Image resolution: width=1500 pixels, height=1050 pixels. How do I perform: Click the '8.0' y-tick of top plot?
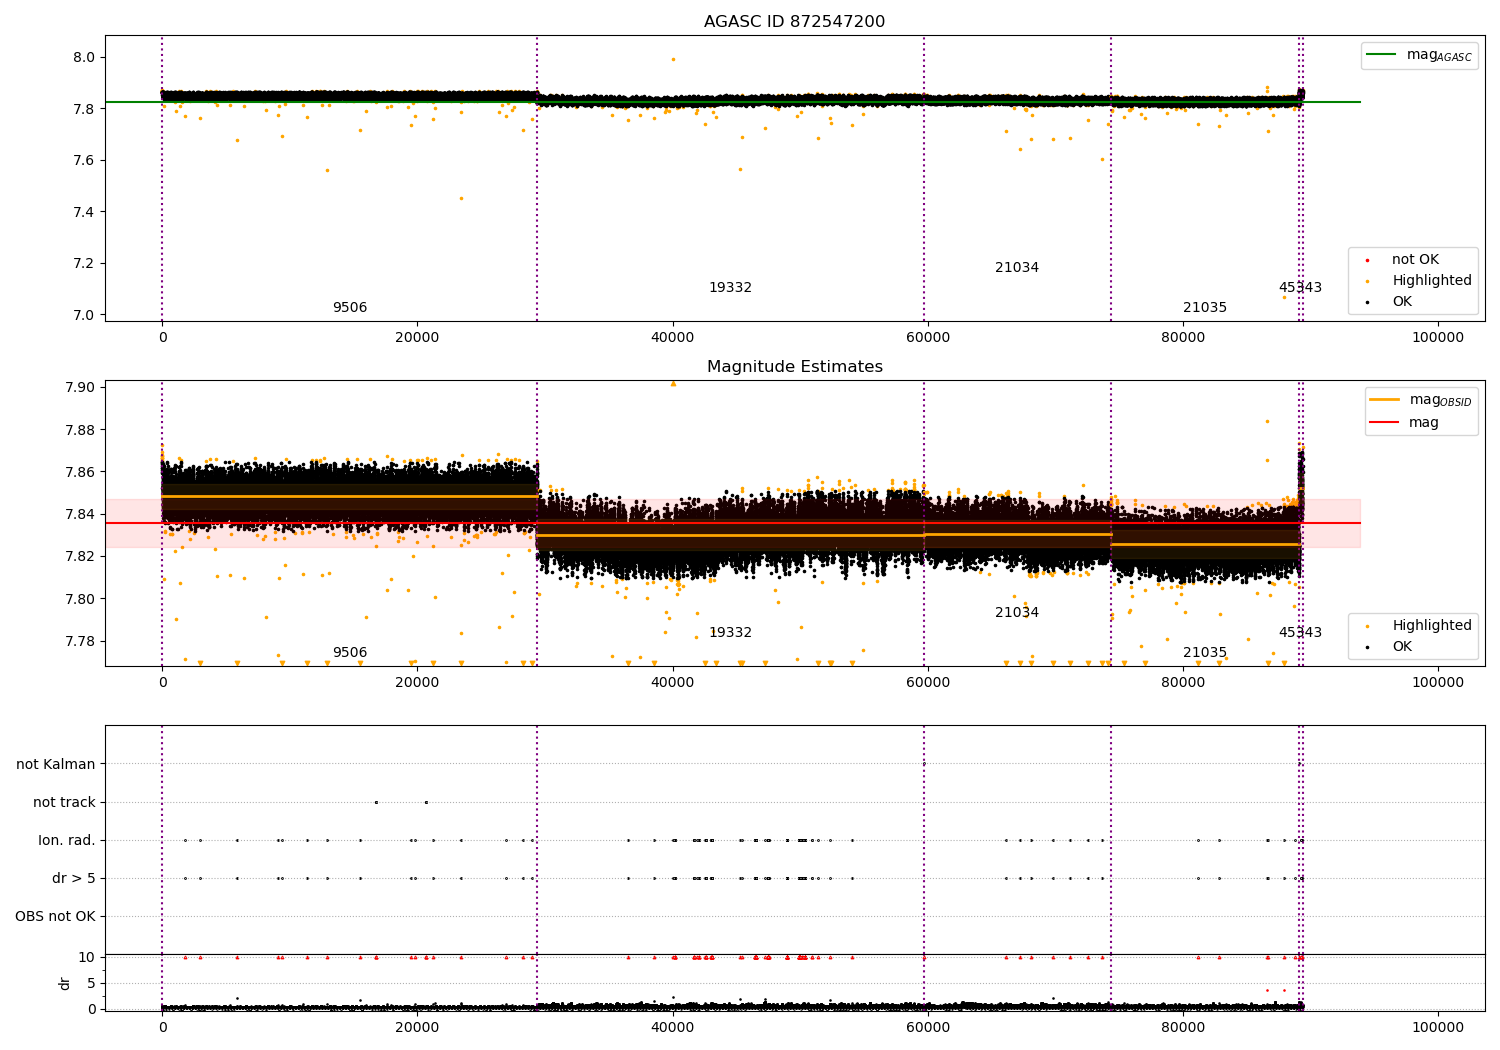pos(84,58)
